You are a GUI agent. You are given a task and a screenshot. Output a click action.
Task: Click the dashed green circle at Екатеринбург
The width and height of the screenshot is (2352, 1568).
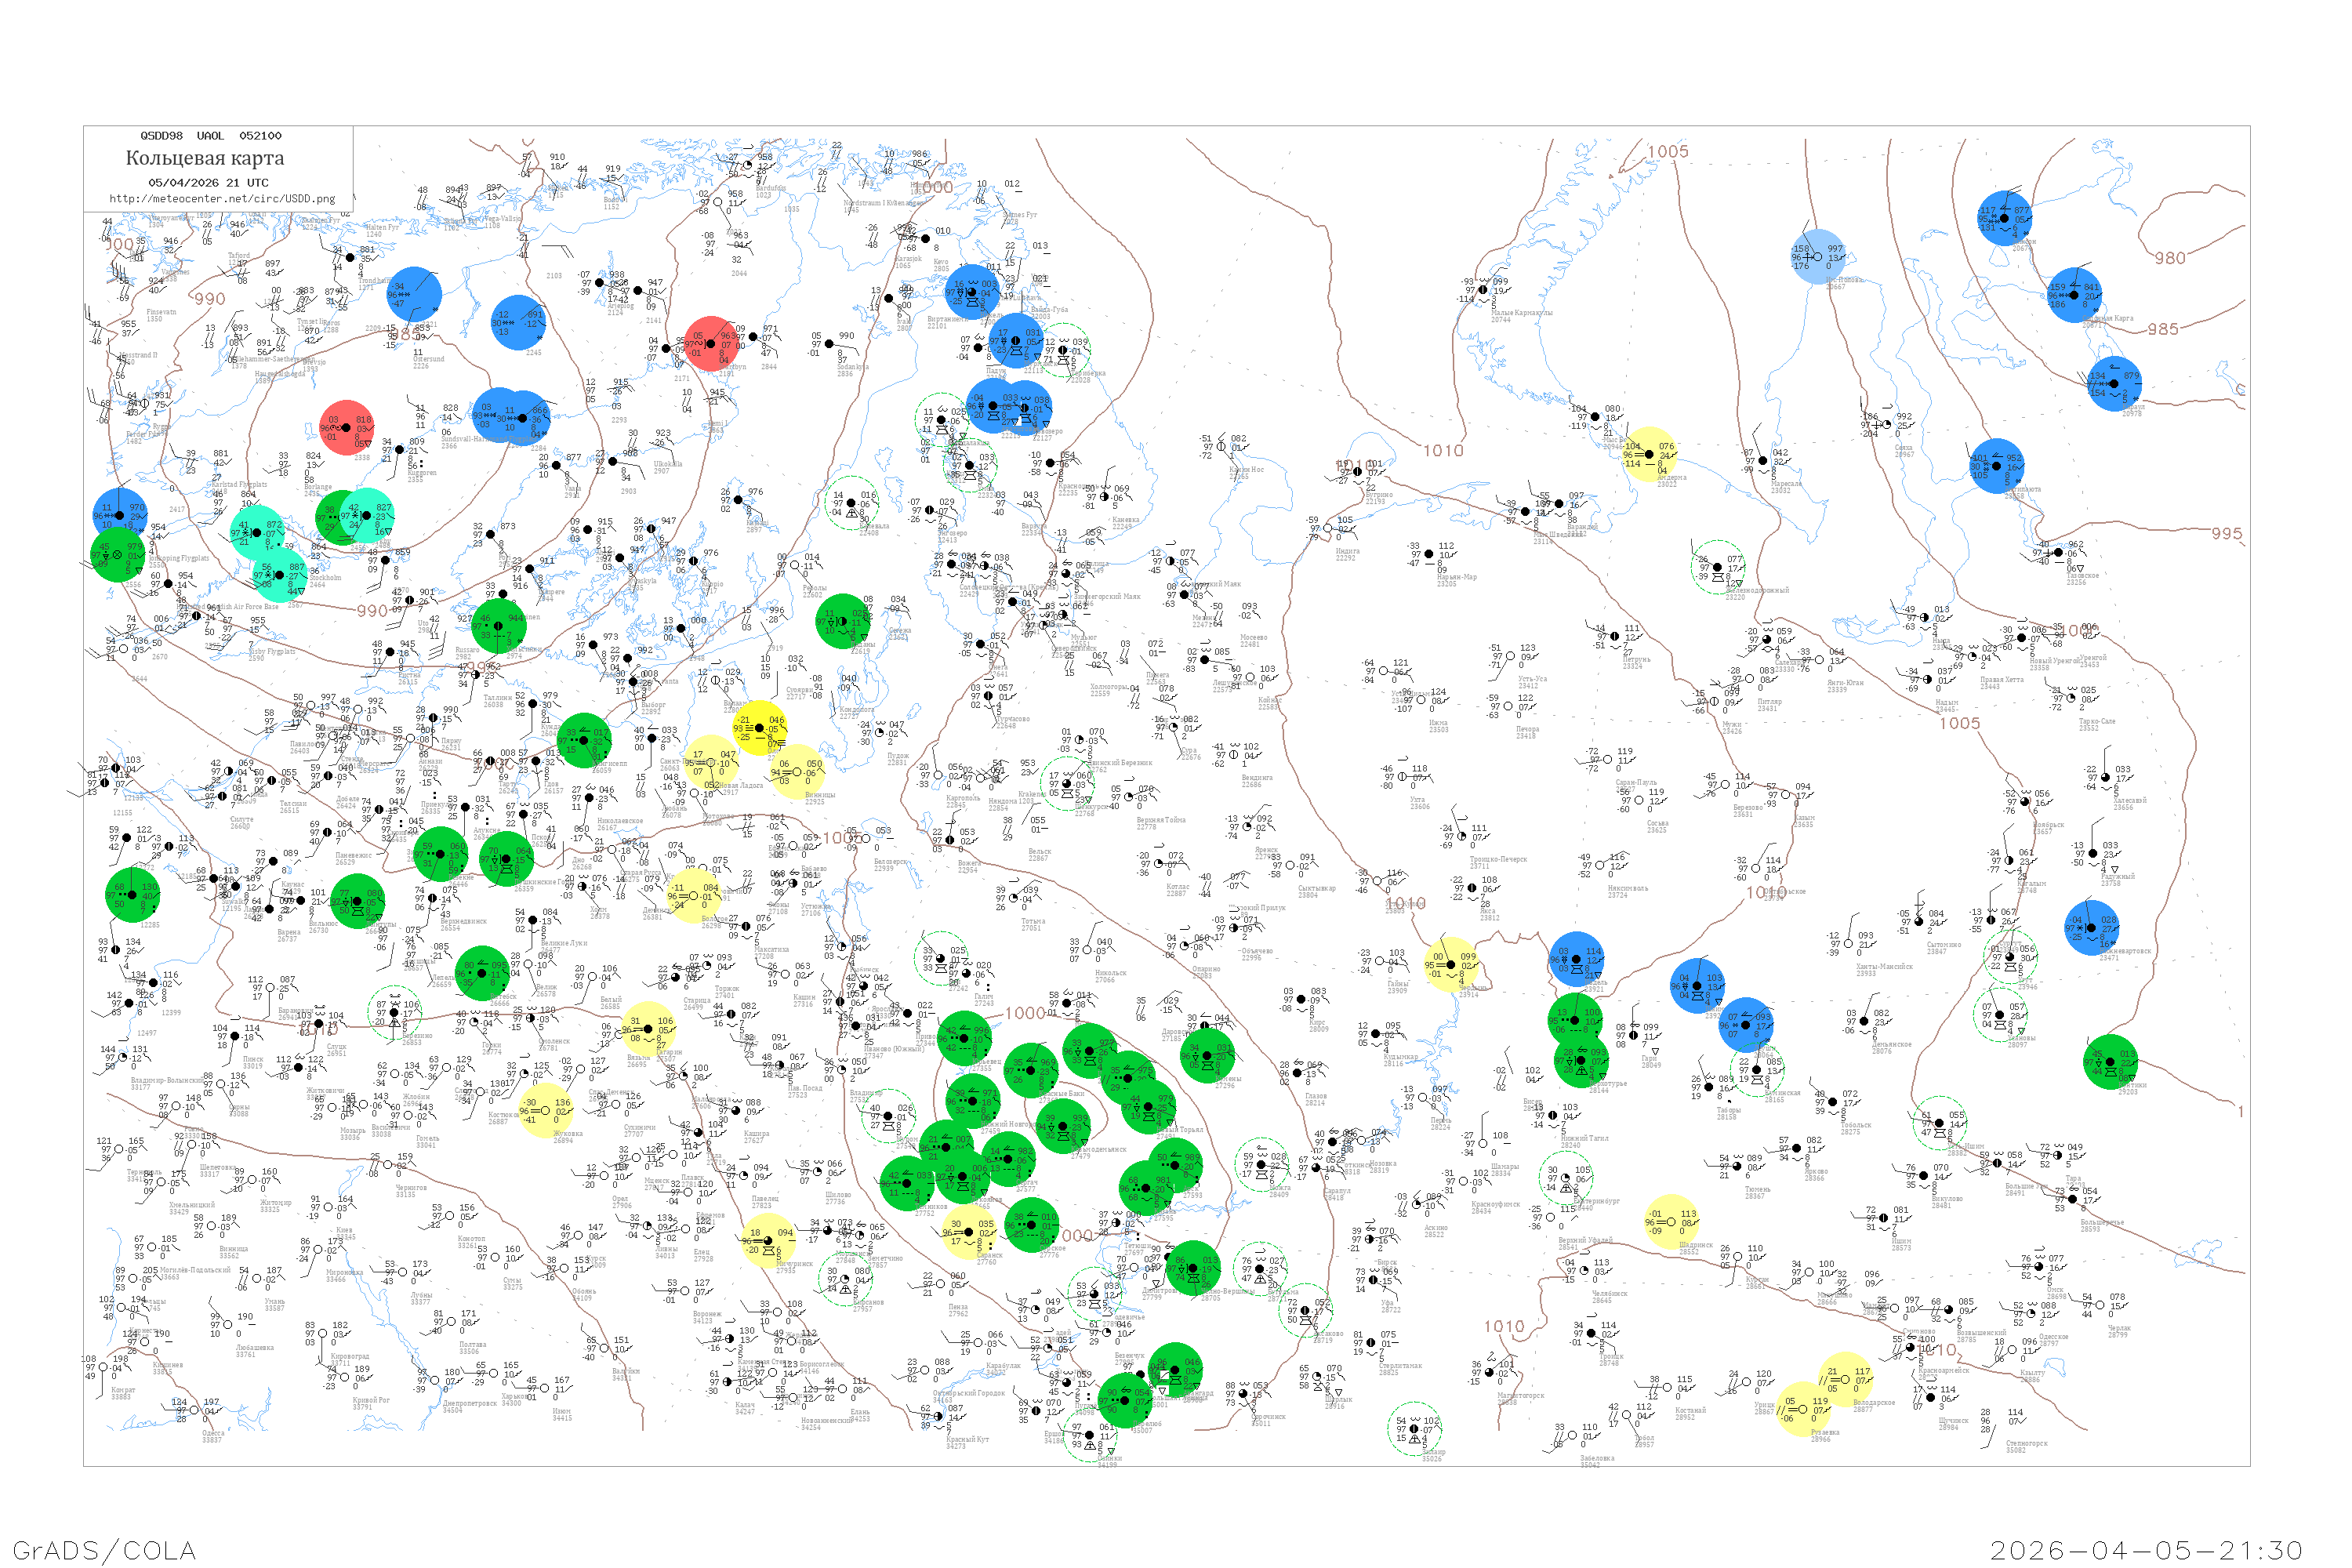pos(1566,1177)
